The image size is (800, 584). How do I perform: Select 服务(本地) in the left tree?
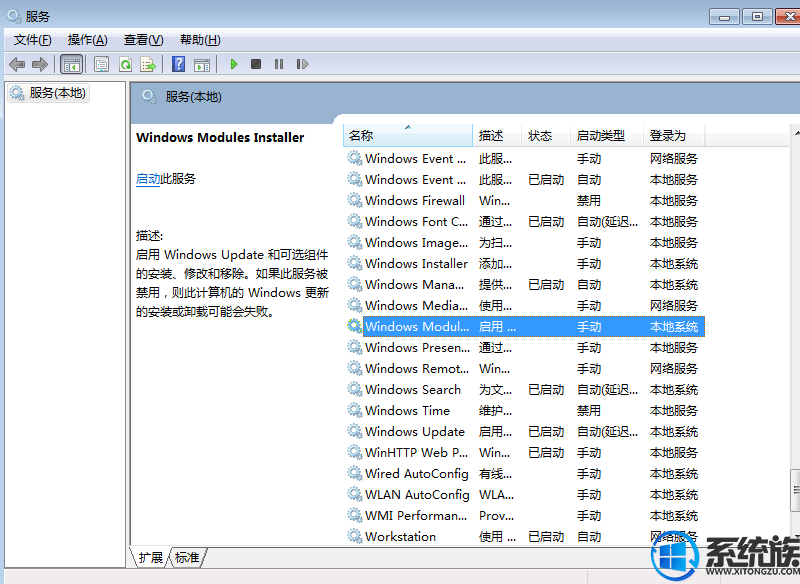tap(49, 93)
